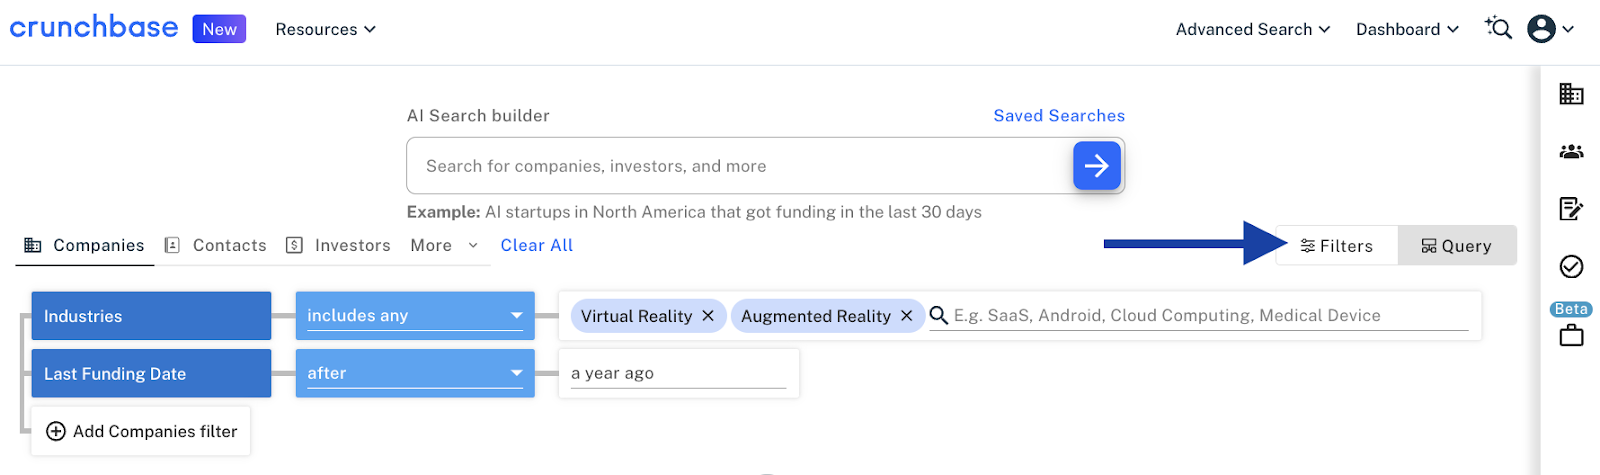Image resolution: width=1600 pixels, height=475 pixels.
Task: Click Add Companies filter button
Action: (141, 431)
